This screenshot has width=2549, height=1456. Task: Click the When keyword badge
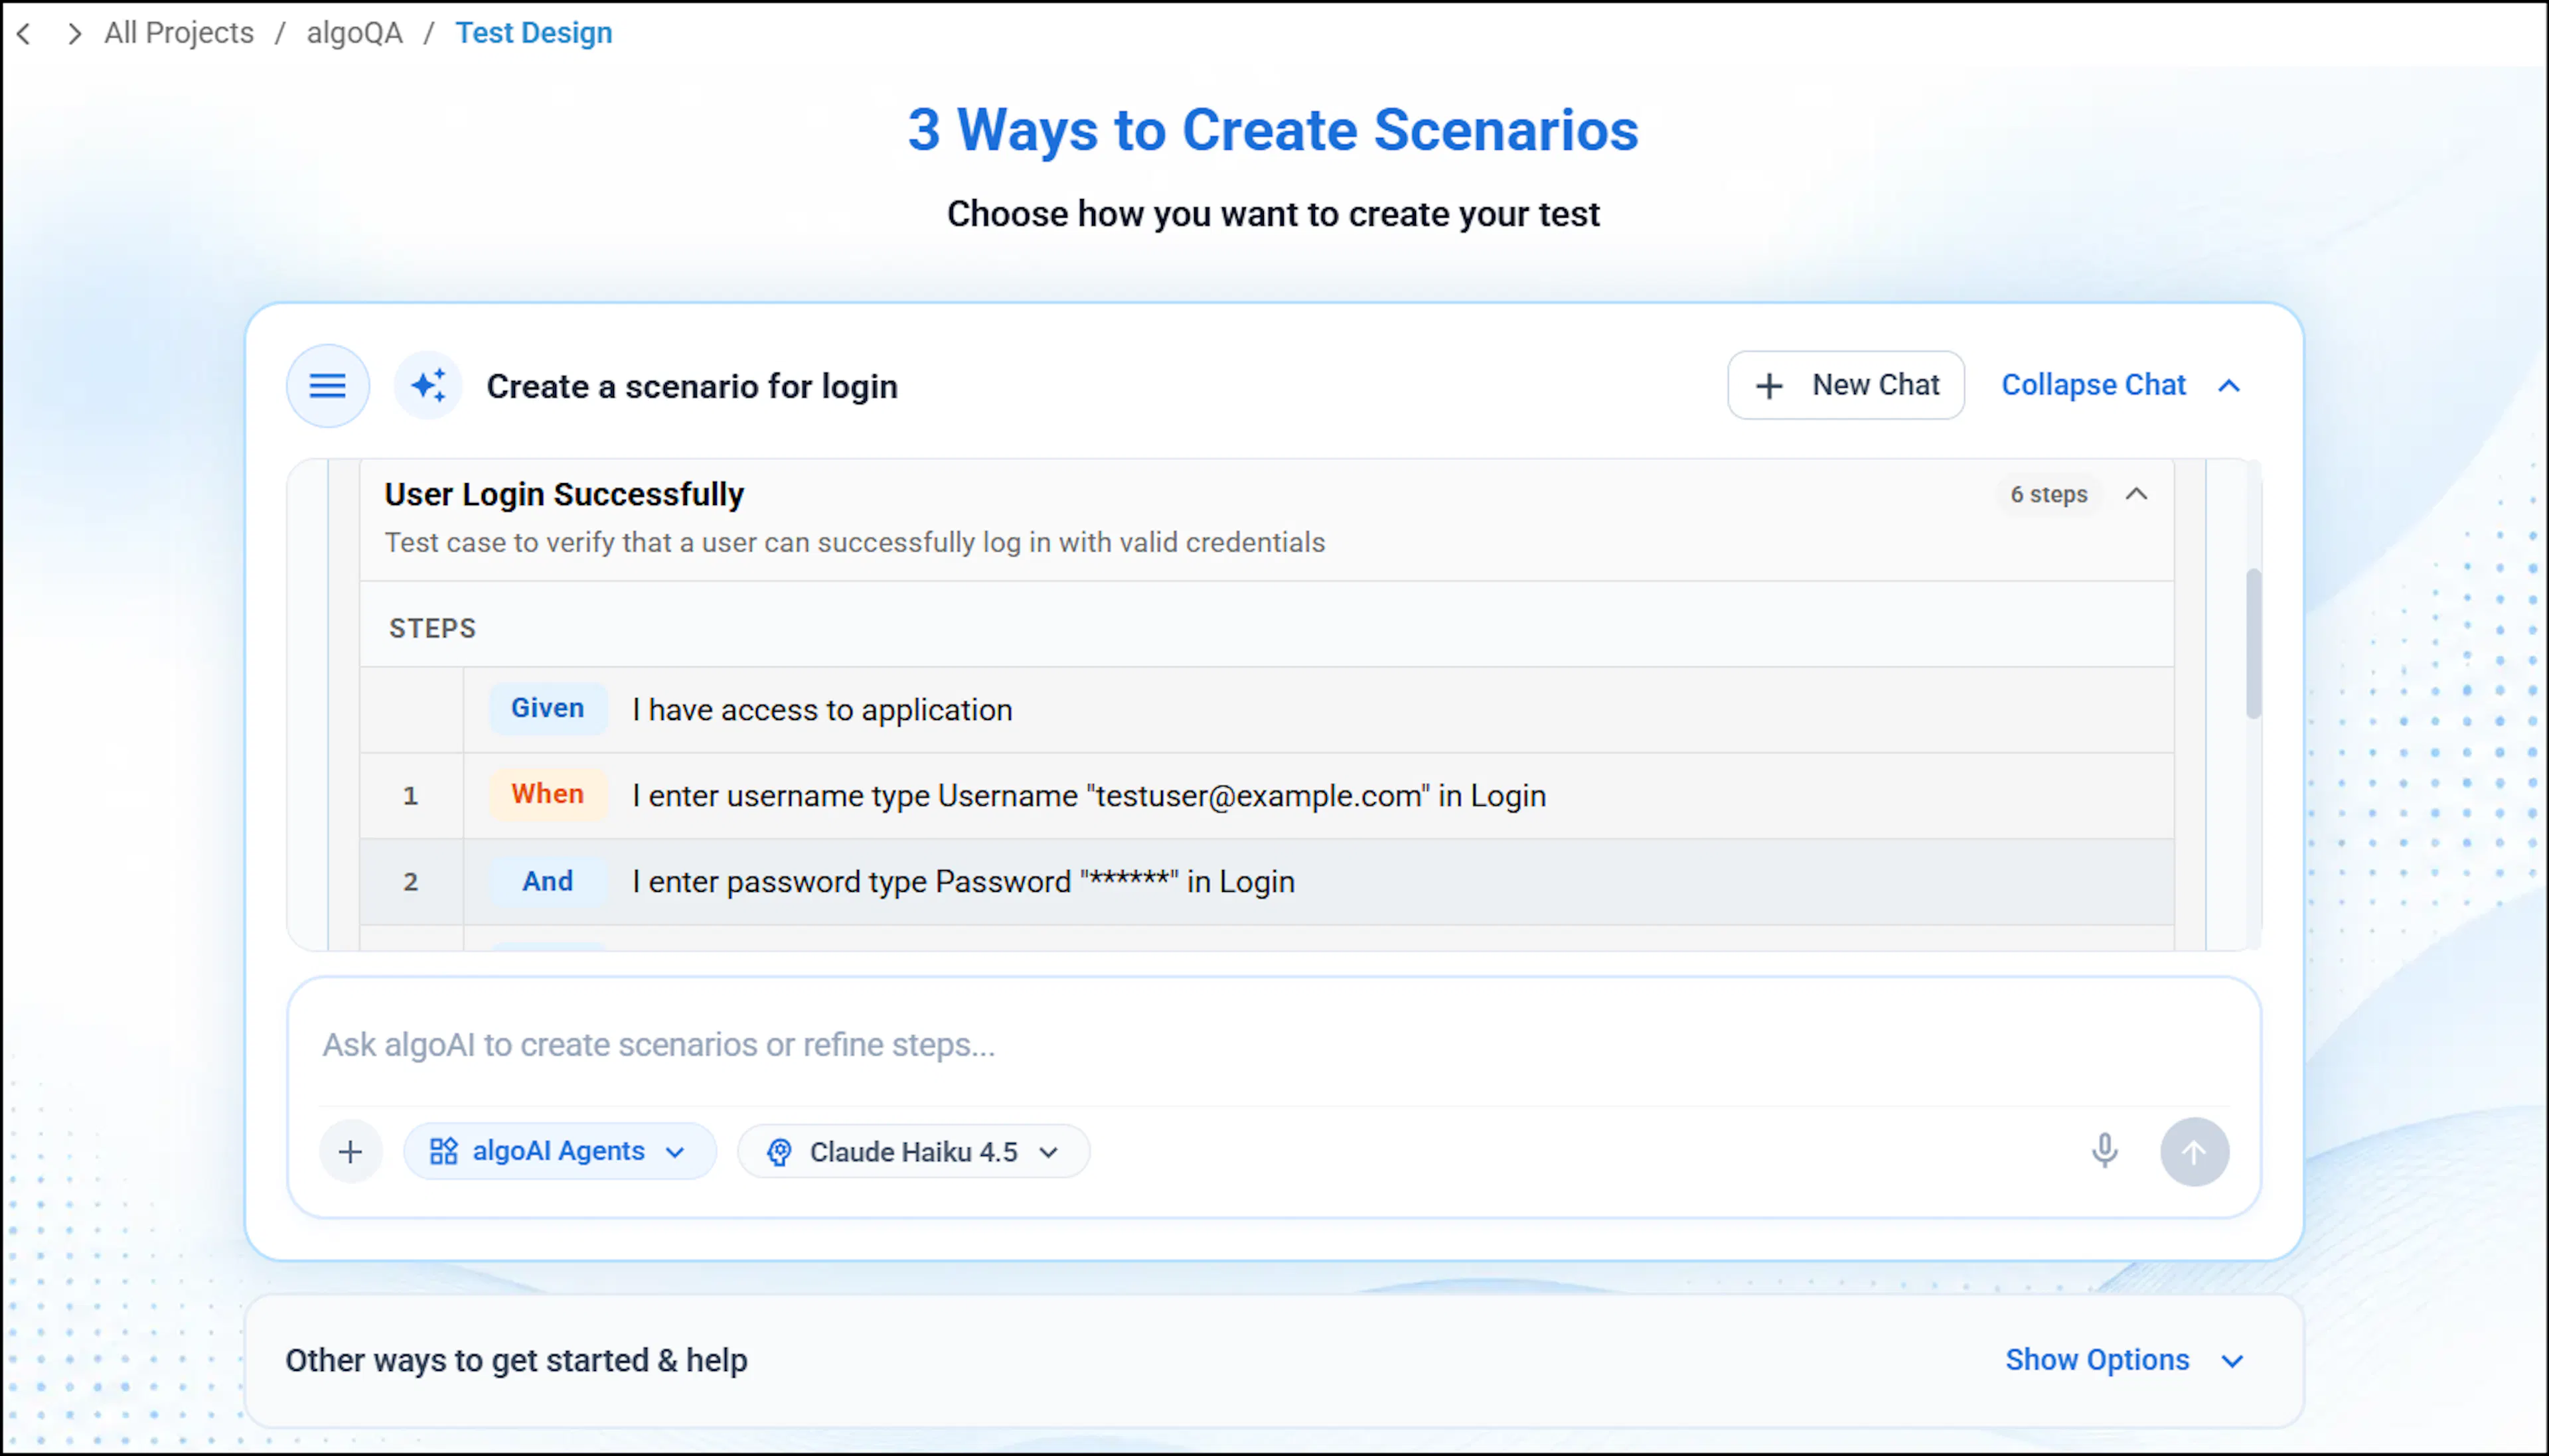tap(548, 794)
